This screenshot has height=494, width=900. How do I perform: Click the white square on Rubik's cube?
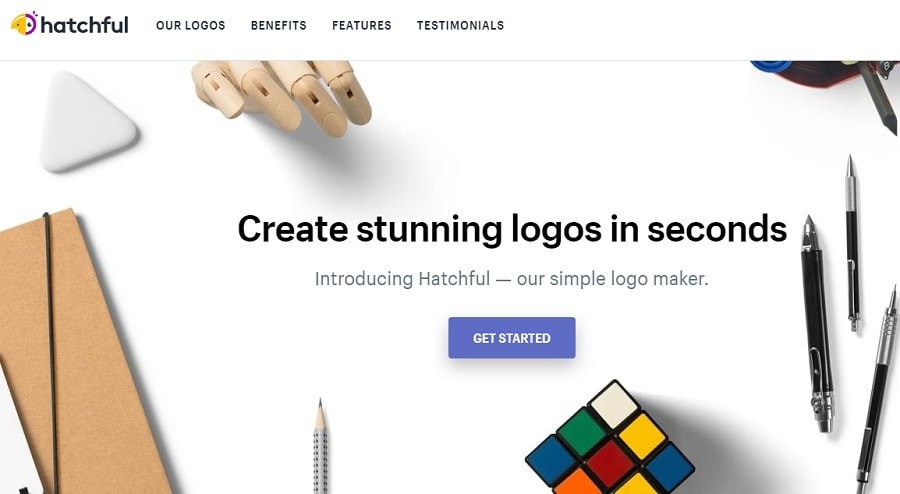click(x=614, y=405)
